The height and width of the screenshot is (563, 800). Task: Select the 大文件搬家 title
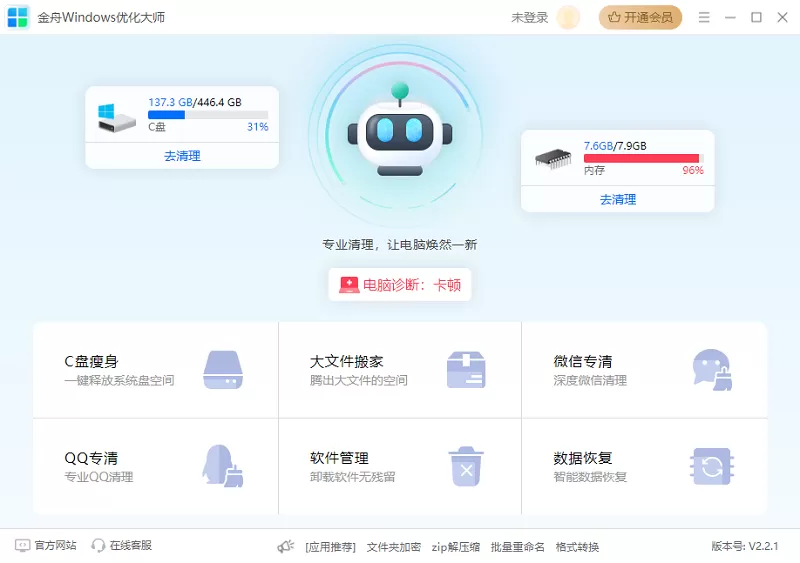click(346, 361)
